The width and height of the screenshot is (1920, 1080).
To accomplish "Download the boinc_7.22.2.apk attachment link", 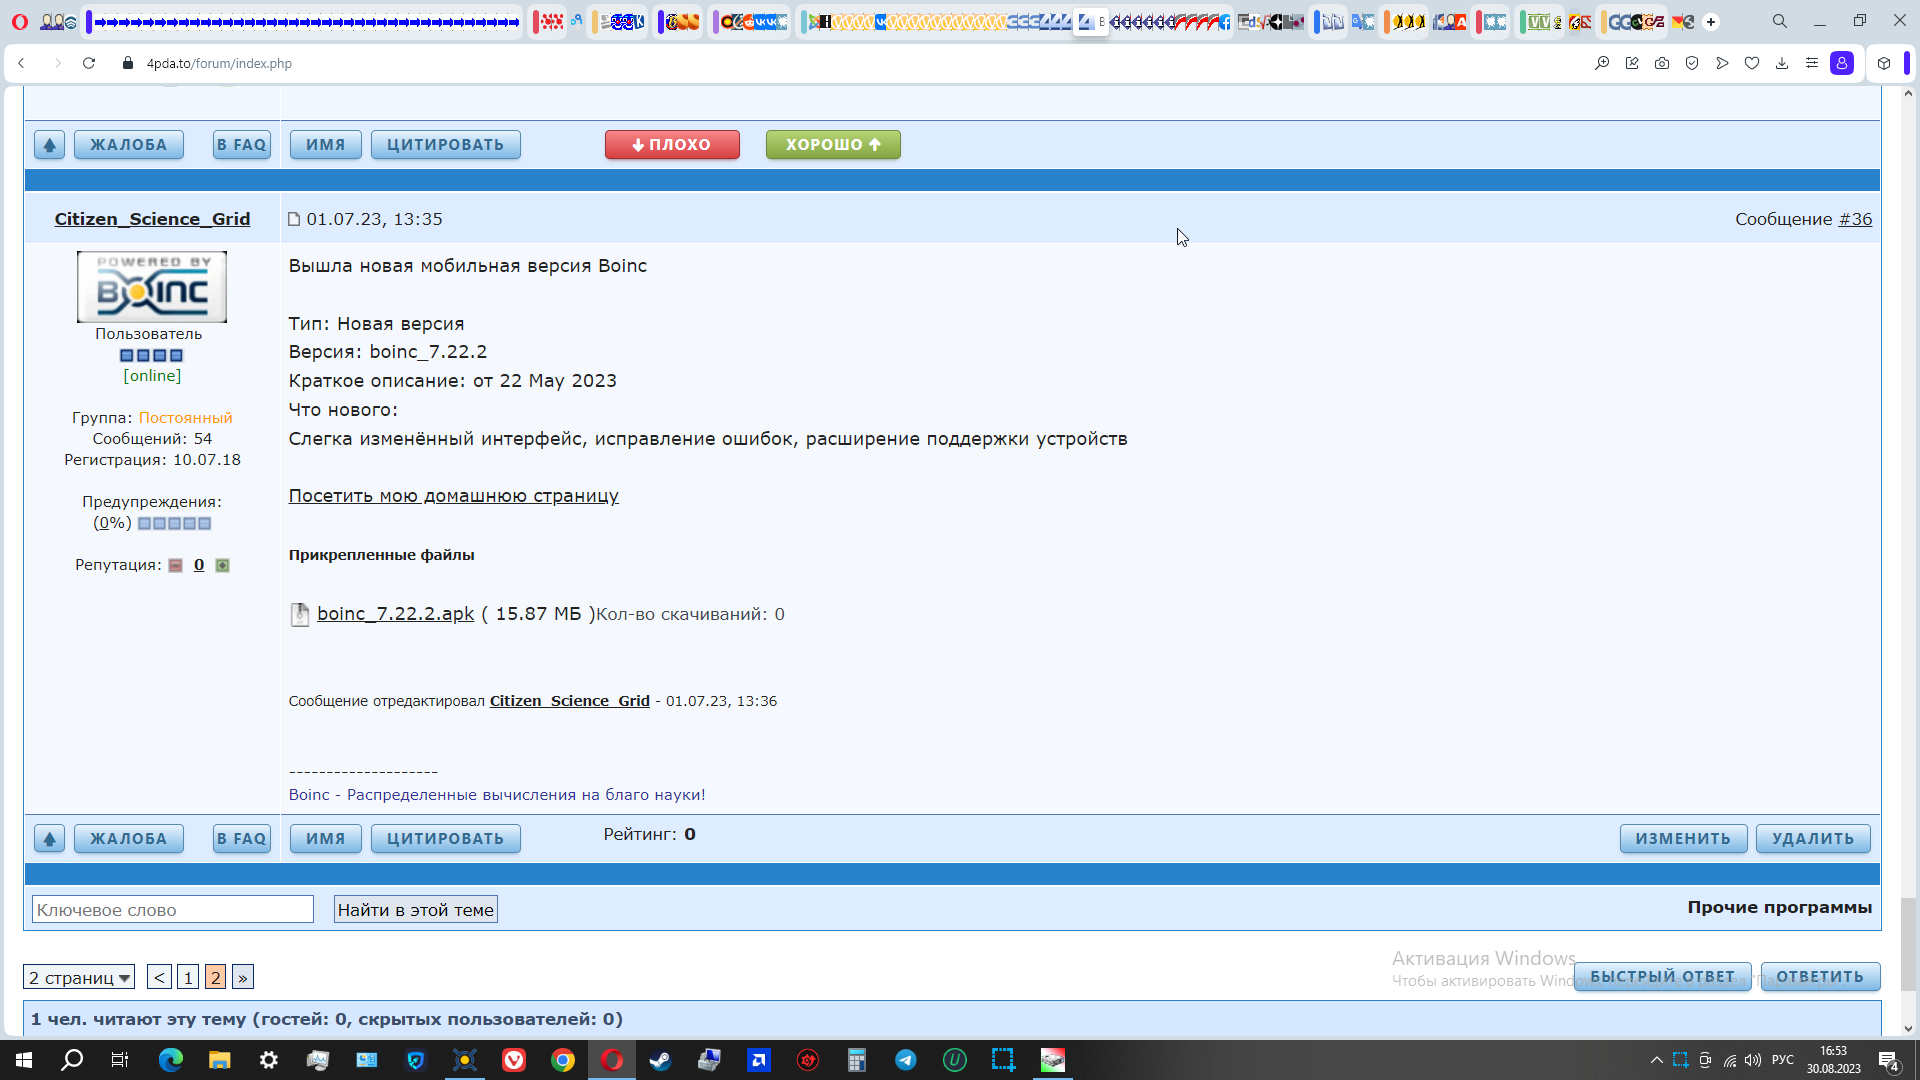I will [x=395, y=614].
